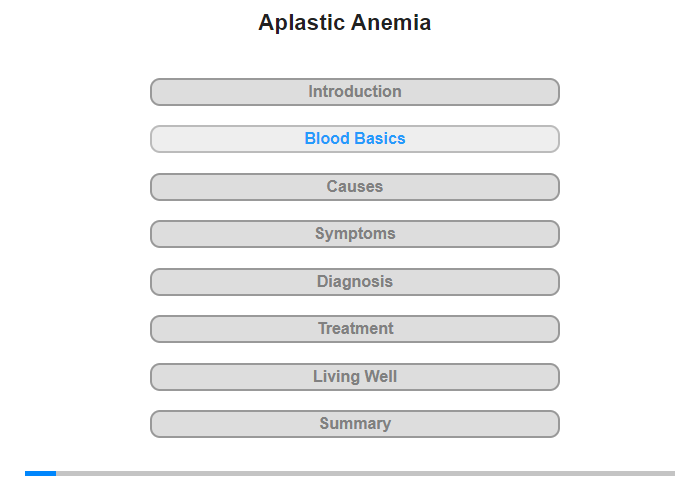Screen dimensions: 700x480
Task: Click the word Anemia in the heading
Action: click(391, 23)
